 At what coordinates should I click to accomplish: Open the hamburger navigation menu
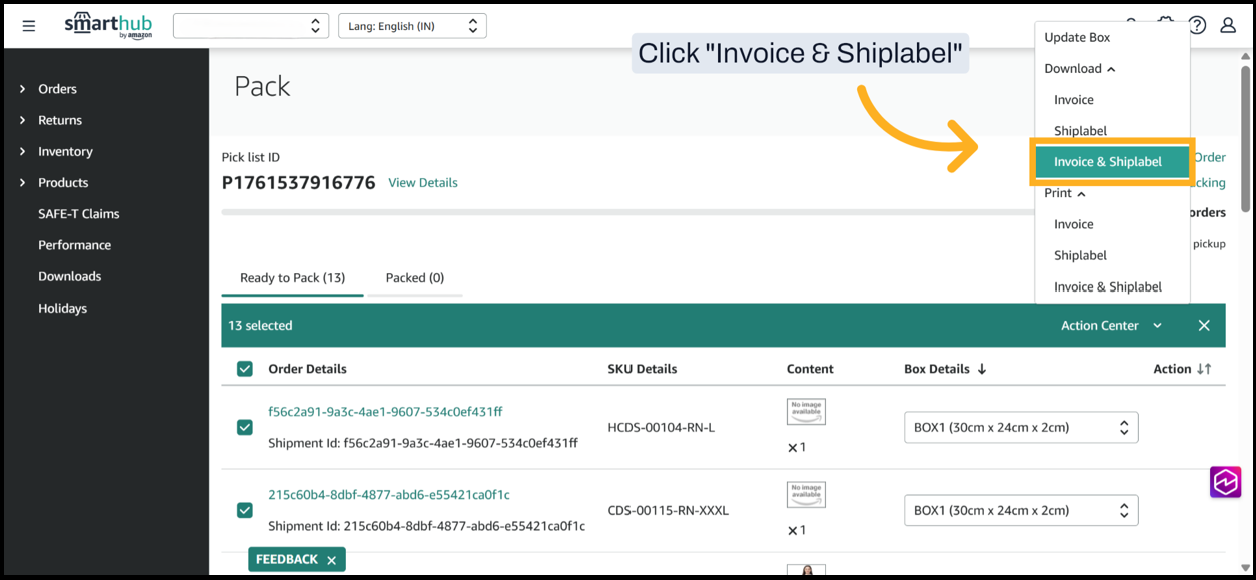29,26
